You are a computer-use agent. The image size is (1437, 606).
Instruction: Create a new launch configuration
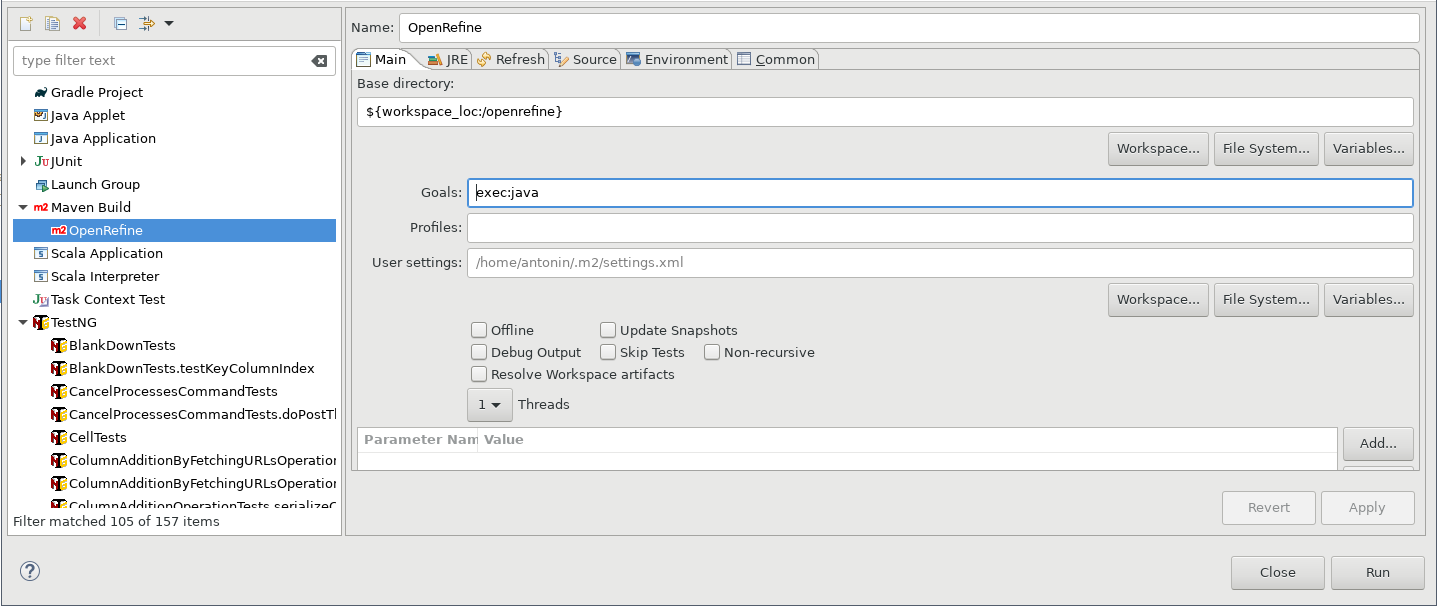[24, 22]
